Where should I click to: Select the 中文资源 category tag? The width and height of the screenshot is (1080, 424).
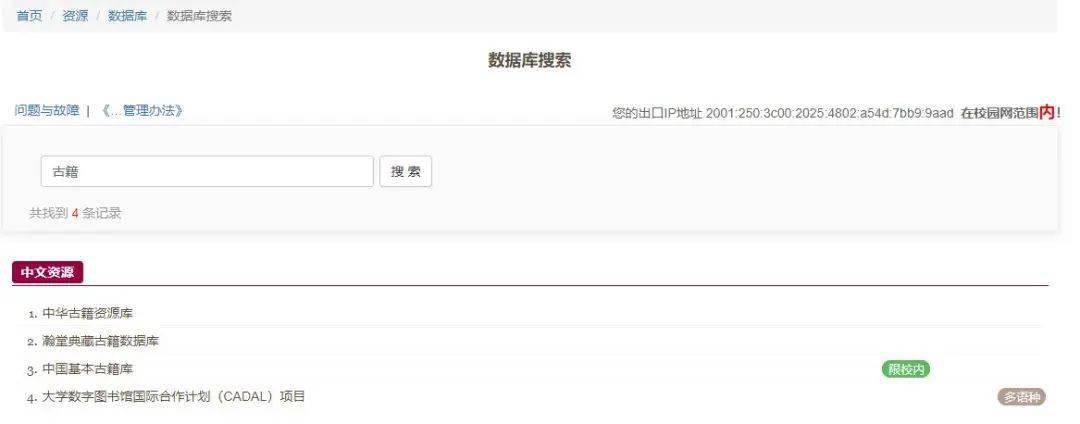click(48, 272)
